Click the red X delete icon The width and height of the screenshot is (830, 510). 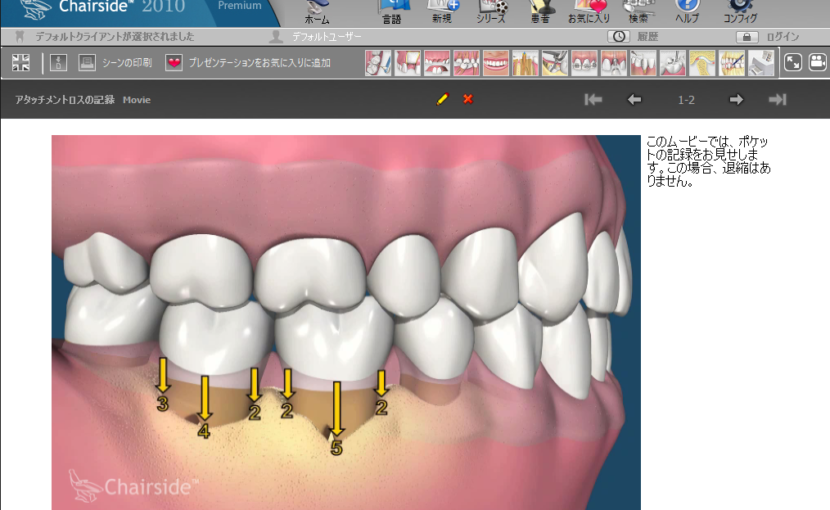pos(468,99)
